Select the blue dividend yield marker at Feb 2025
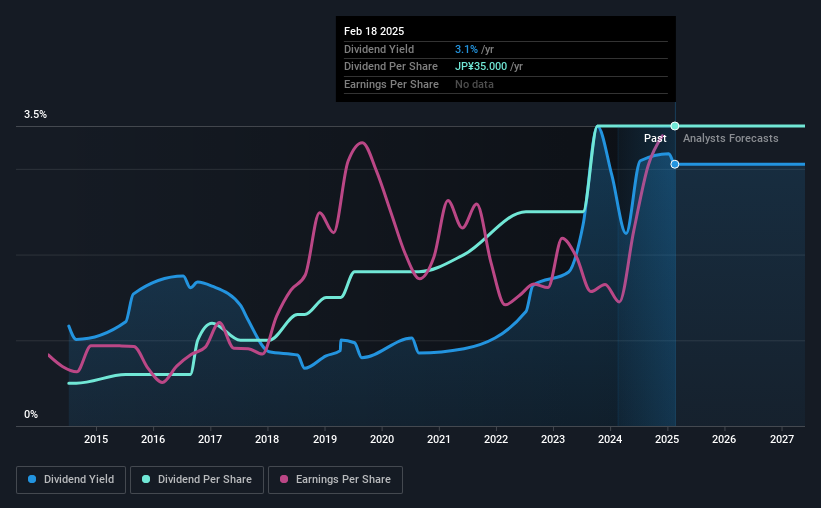821x508 pixels. (675, 164)
